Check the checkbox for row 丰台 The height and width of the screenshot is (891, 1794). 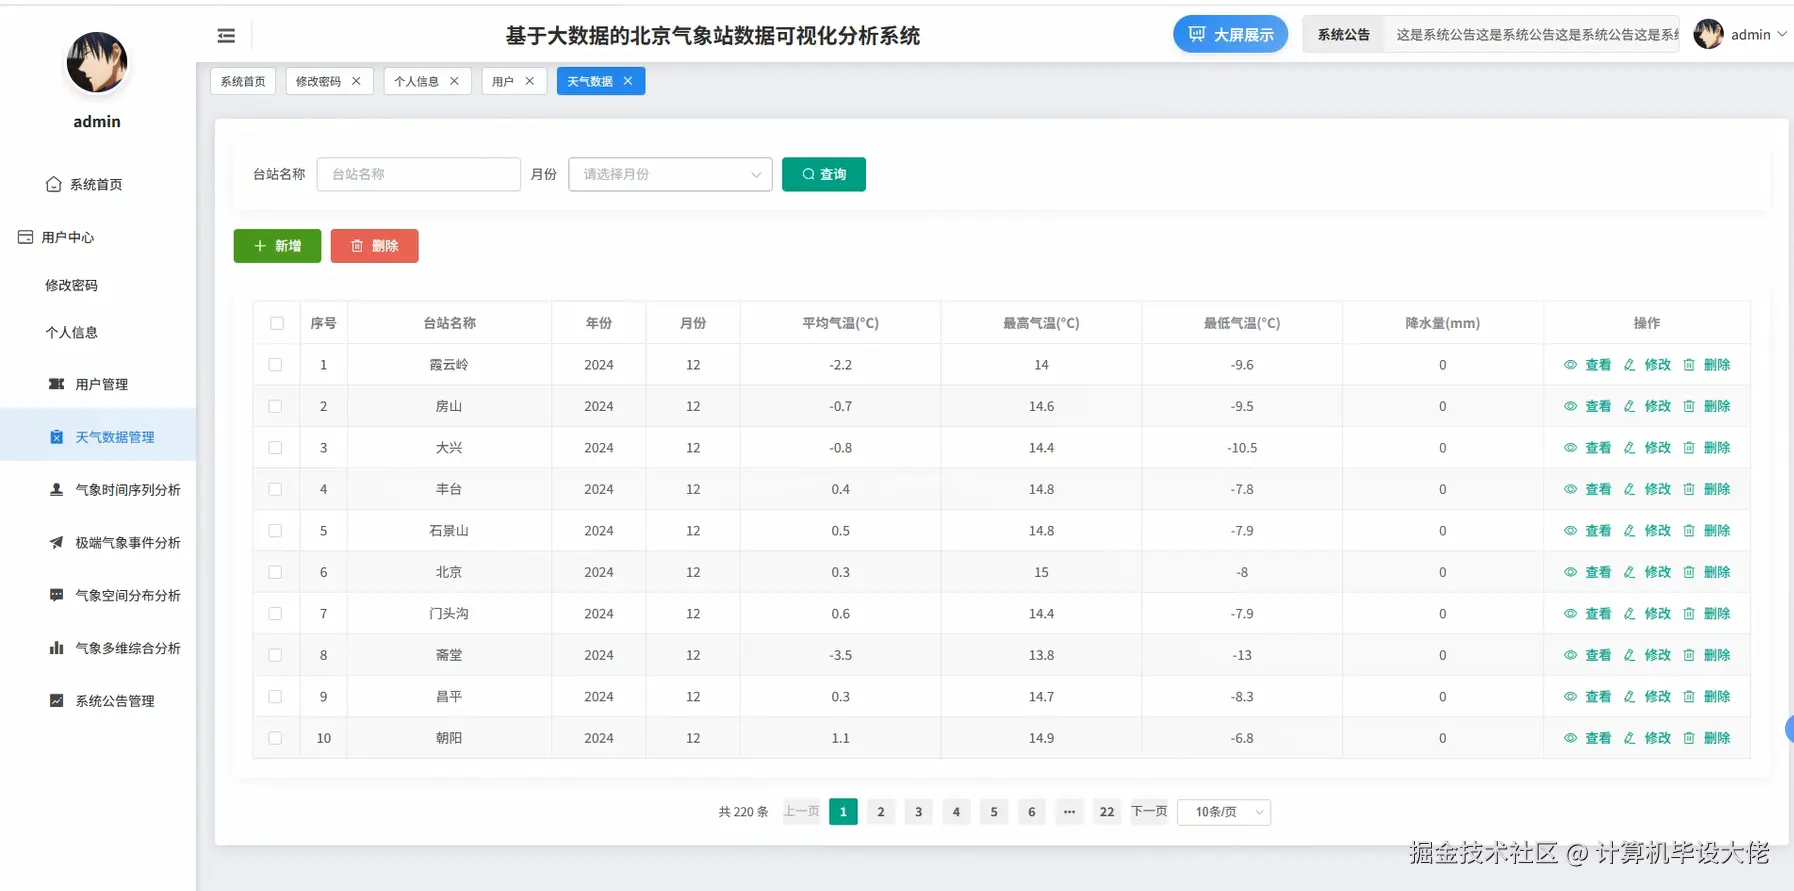point(275,489)
